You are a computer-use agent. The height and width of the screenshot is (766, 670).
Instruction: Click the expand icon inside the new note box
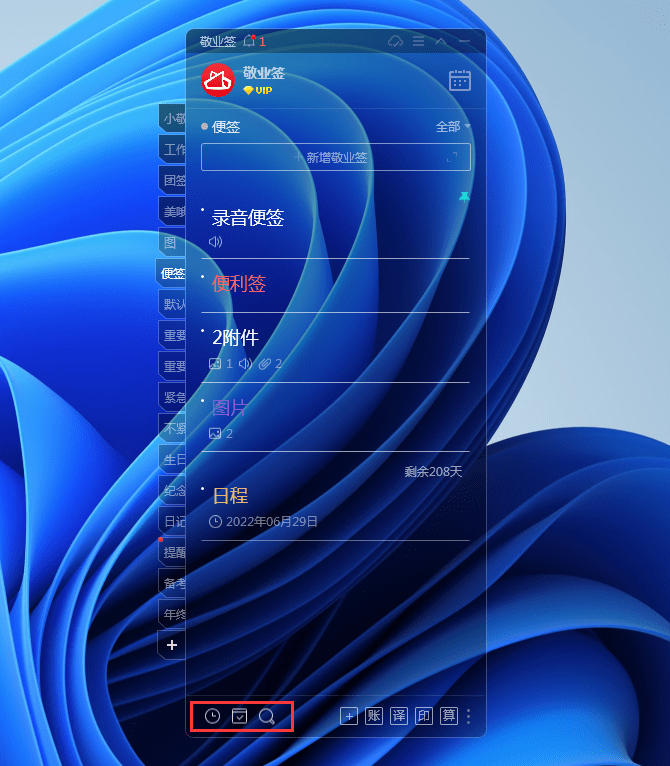coord(452,157)
